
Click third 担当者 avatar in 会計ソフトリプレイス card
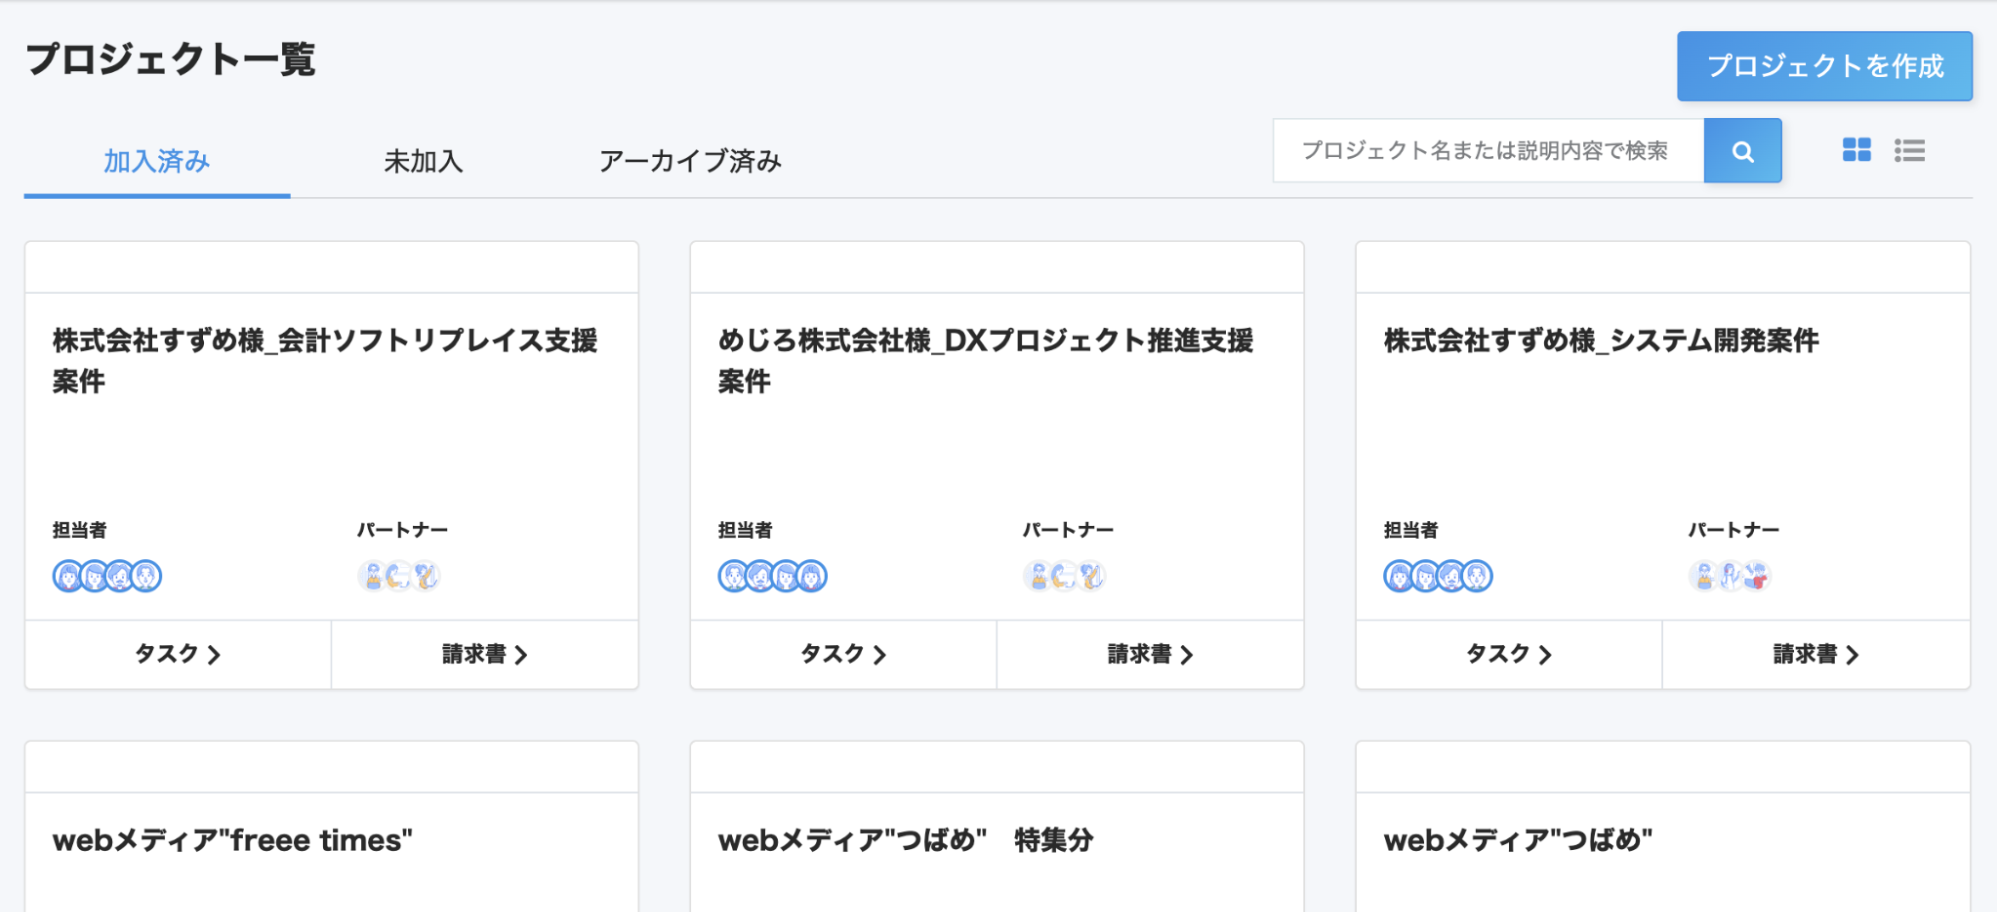click(120, 576)
